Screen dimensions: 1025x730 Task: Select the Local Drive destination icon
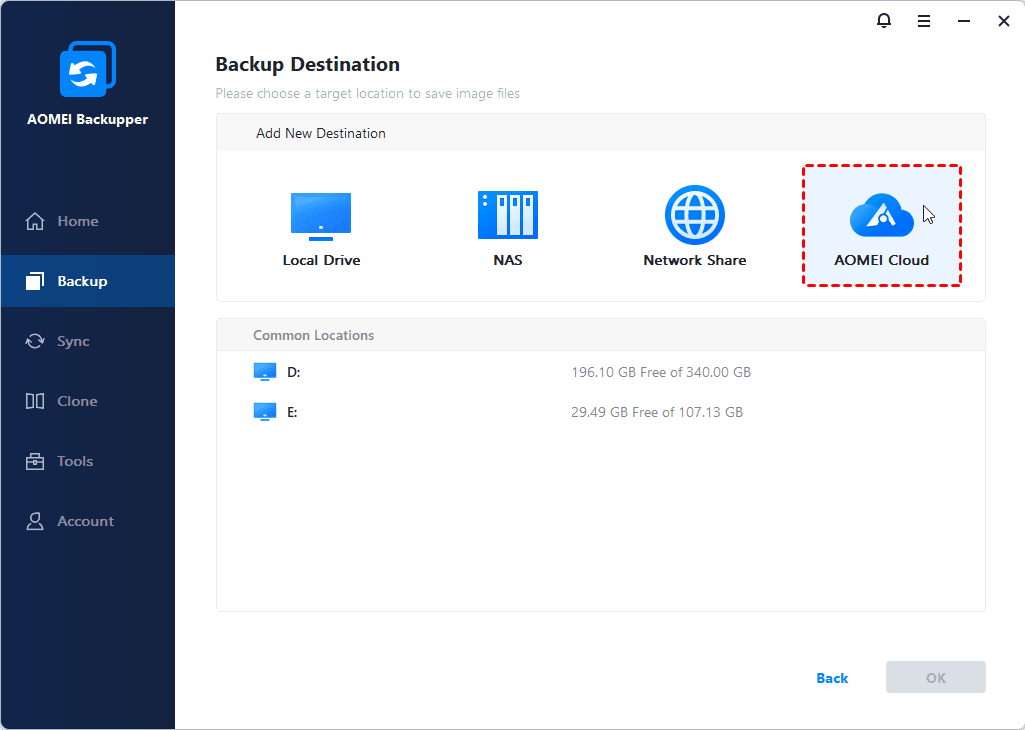321,216
